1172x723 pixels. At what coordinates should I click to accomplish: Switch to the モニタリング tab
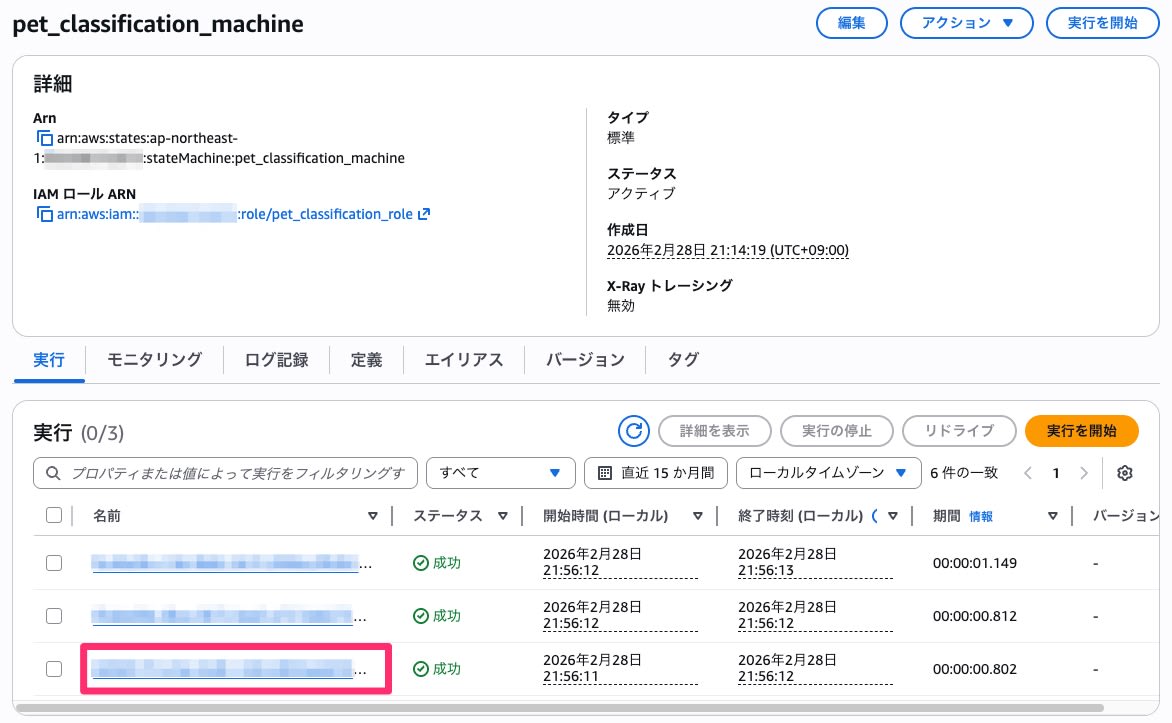154,360
